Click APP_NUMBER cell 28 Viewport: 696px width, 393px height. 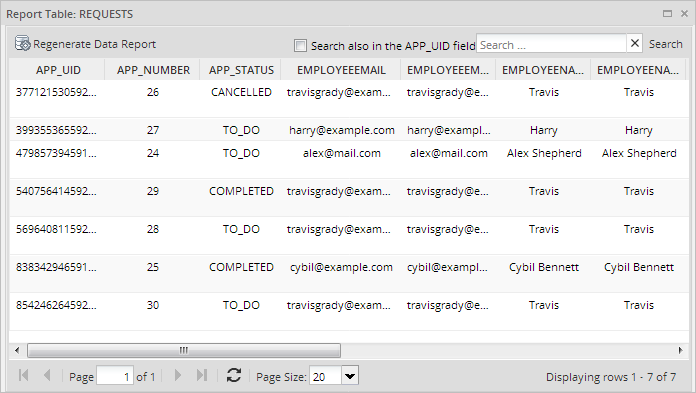153,229
